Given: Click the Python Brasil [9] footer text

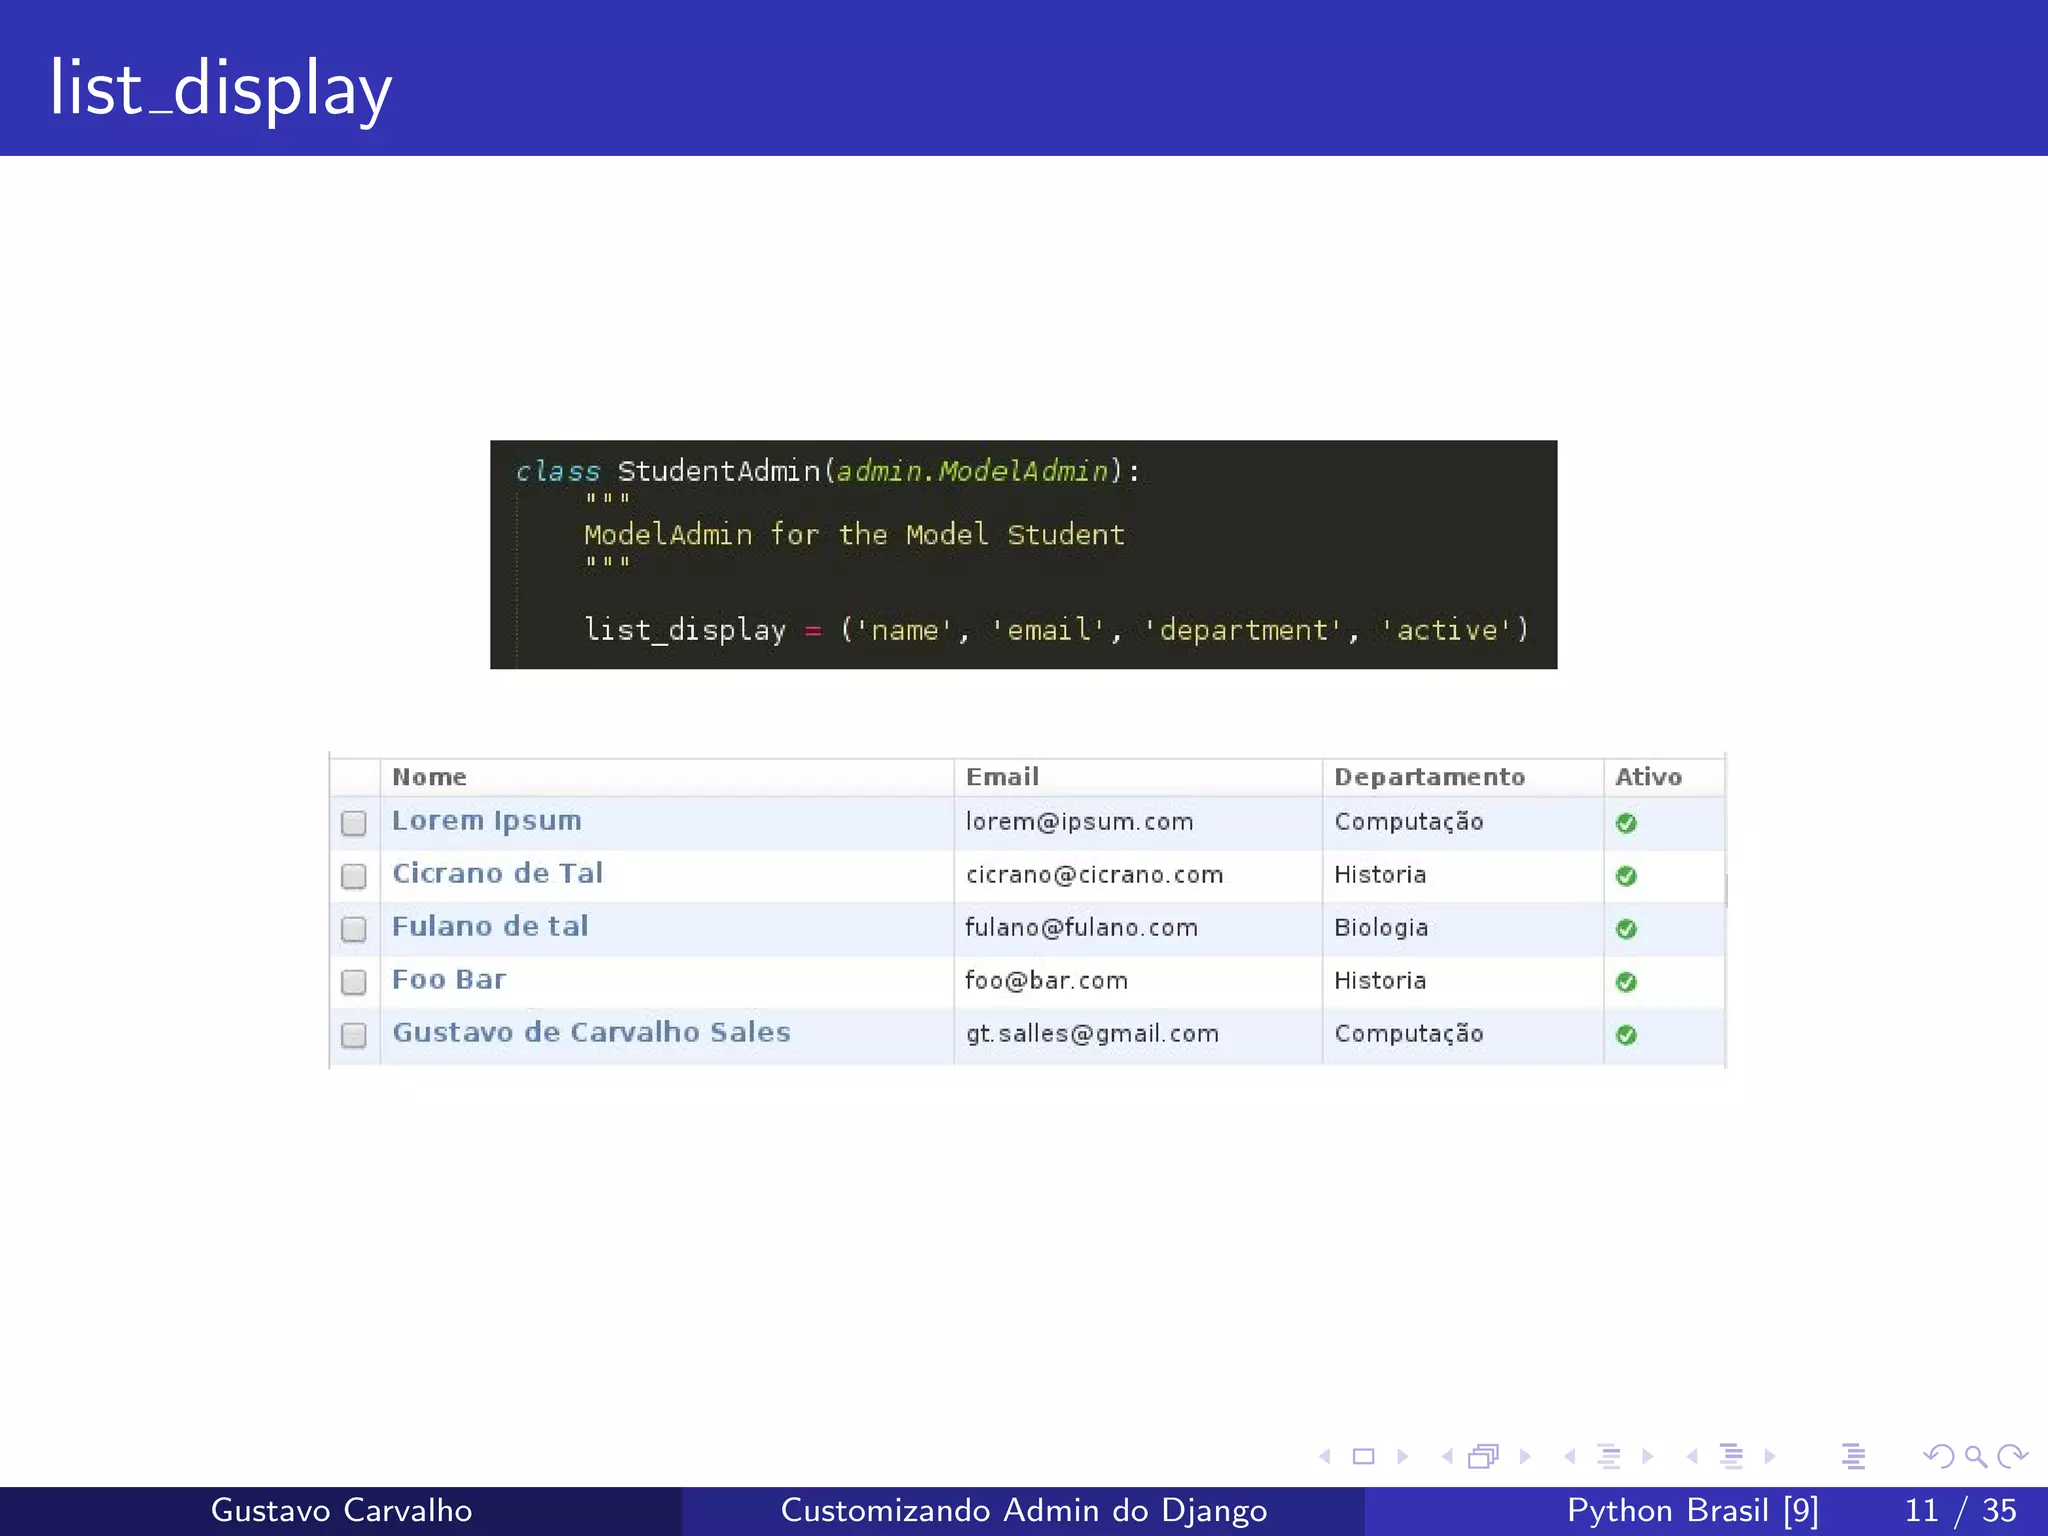Looking at the screenshot, I should click(x=1692, y=1510).
